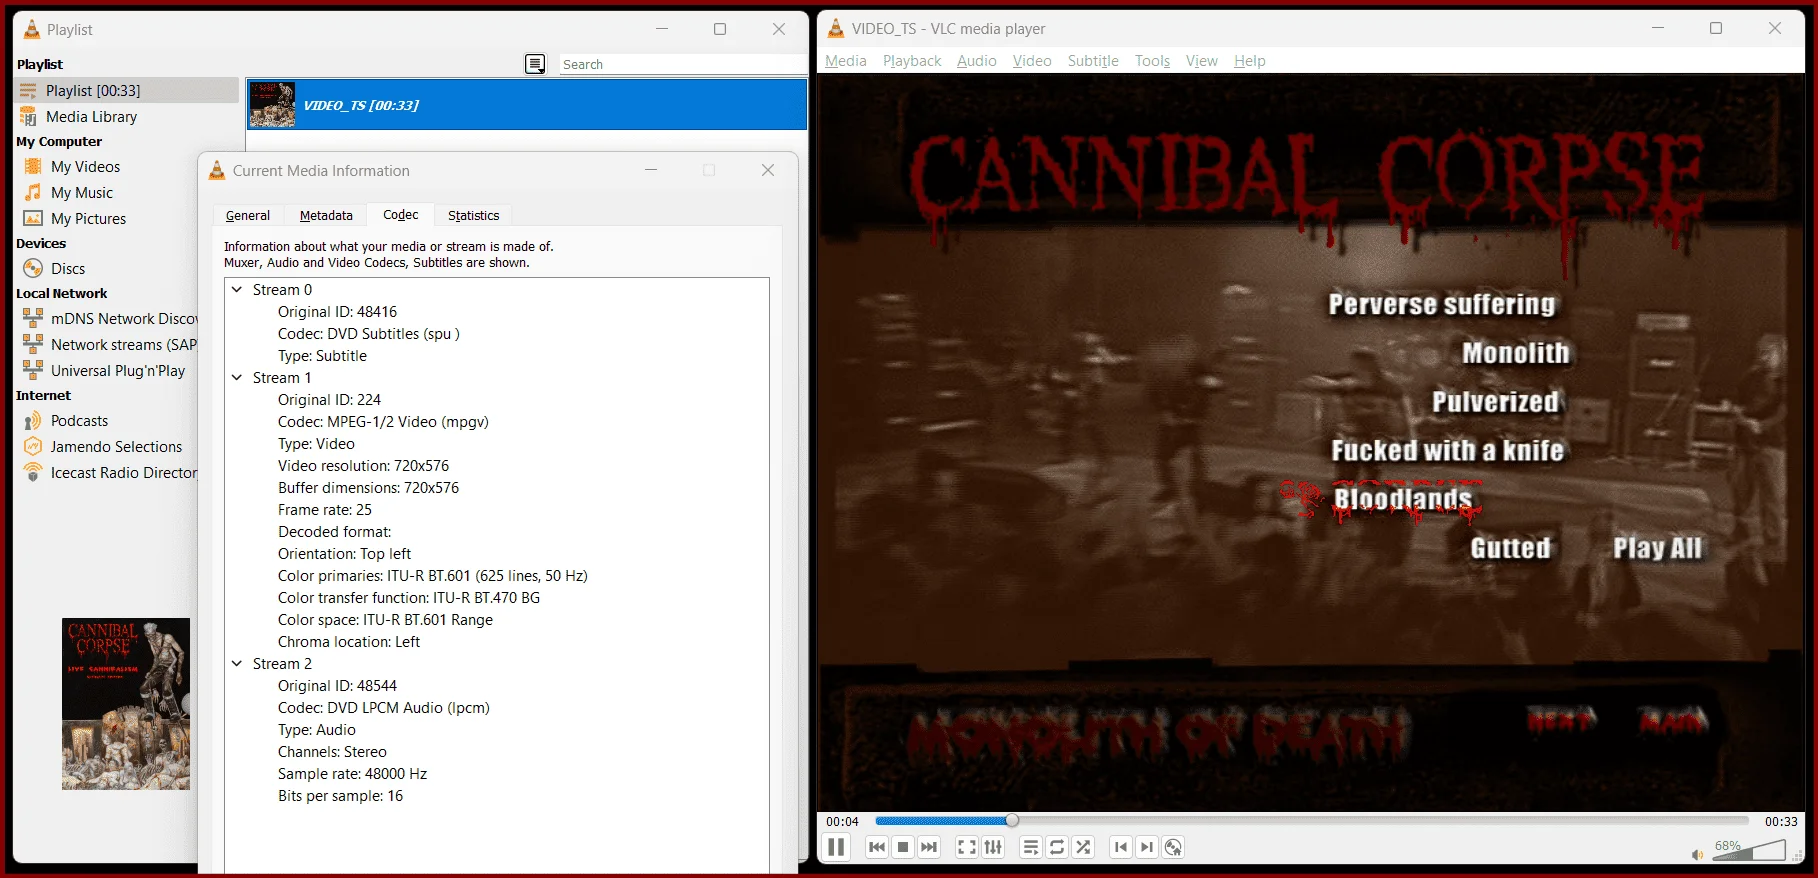Open the Subtitle menu
The image size is (1818, 878).
pos(1093,61)
